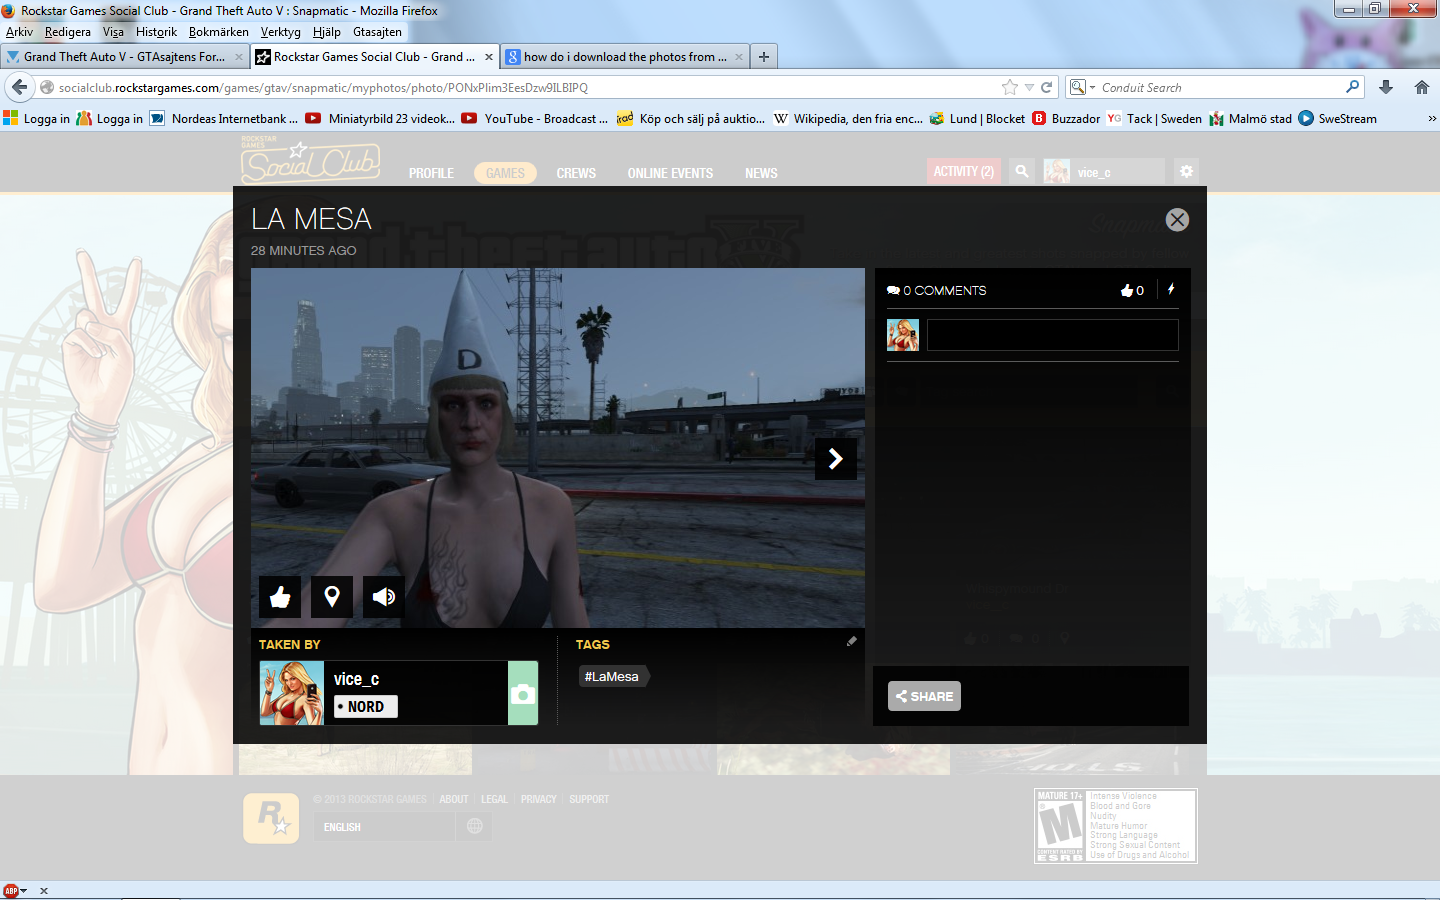The height and width of the screenshot is (900, 1440).
Task: Open Social Club search magnifier
Action: pos(1022,171)
